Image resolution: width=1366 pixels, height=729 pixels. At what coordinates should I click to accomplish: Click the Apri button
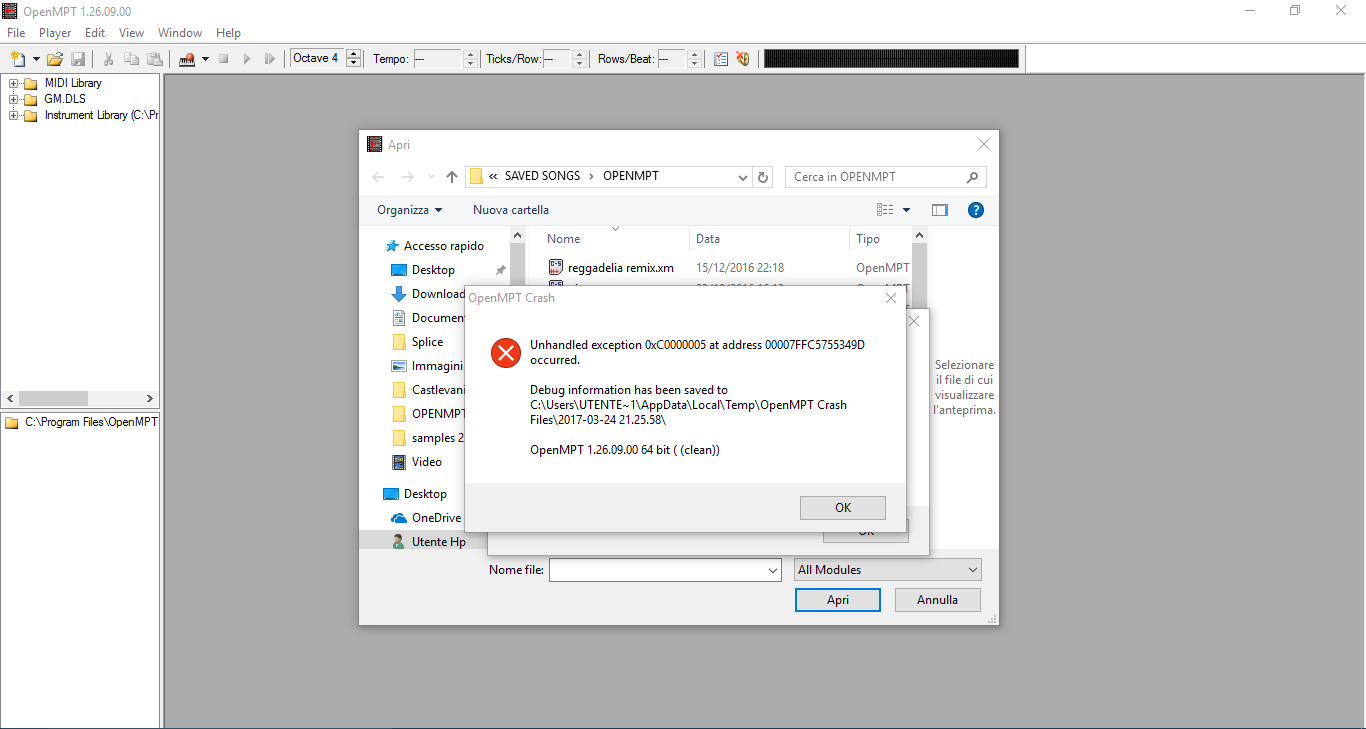pos(838,600)
